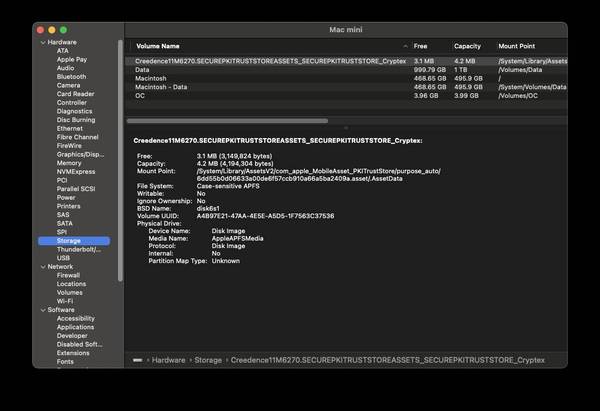This screenshot has height=411, width=600.
Task: Collapse the Network section chevron
Action: click(x=43, y=267)
